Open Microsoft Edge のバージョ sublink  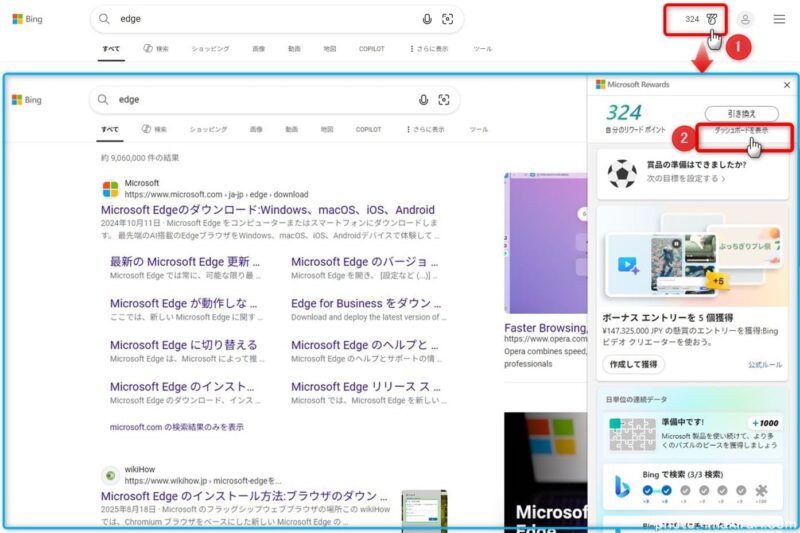point(364,262)
